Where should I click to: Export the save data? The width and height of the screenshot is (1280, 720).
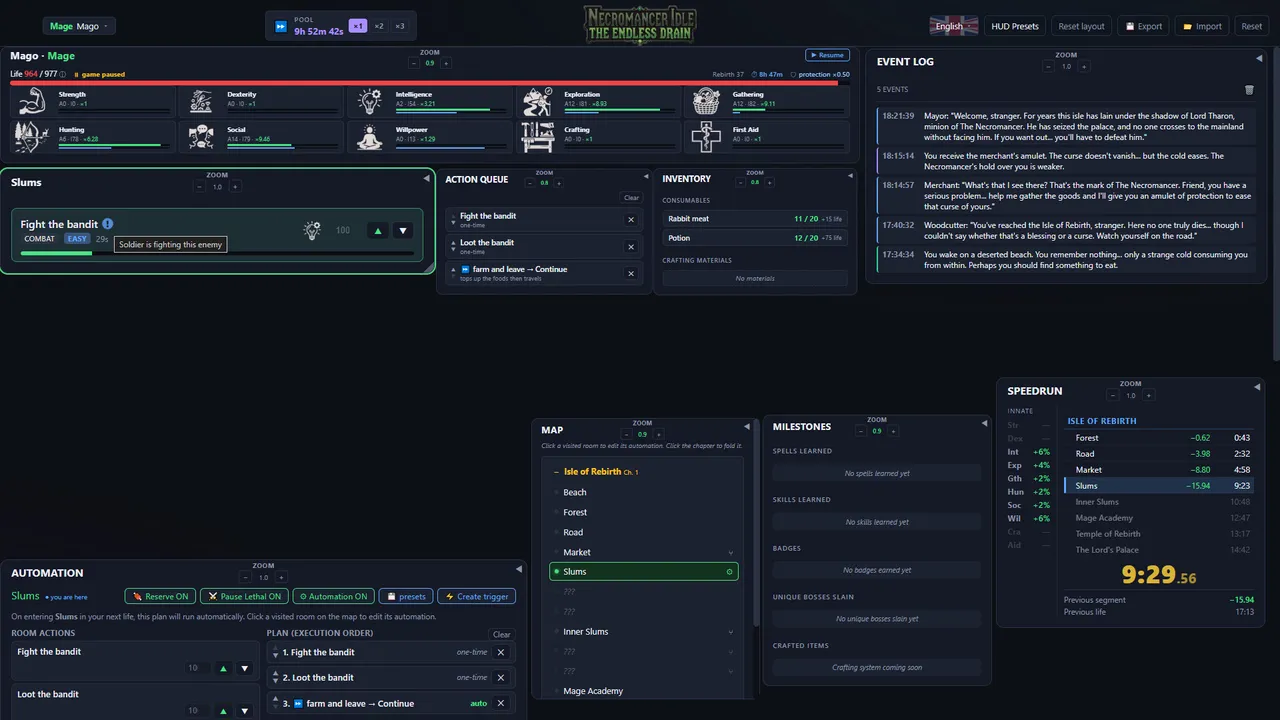pos(1143,26)
